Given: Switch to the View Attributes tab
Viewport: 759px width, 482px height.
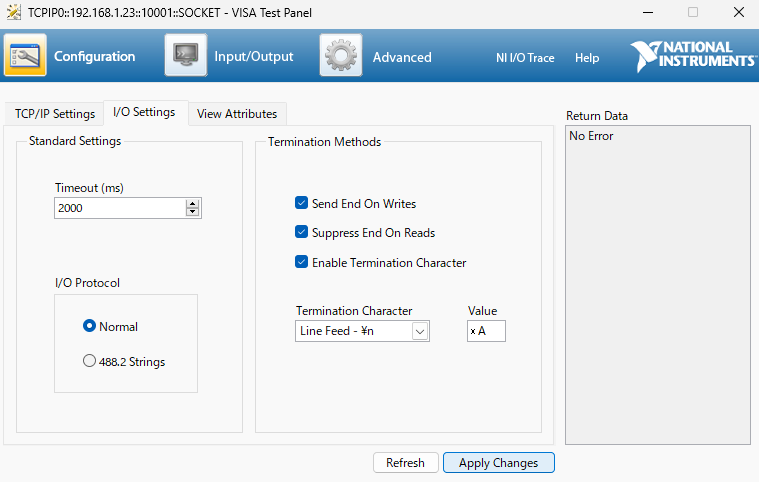Looking at the screenshot, I should coord(237,114).
